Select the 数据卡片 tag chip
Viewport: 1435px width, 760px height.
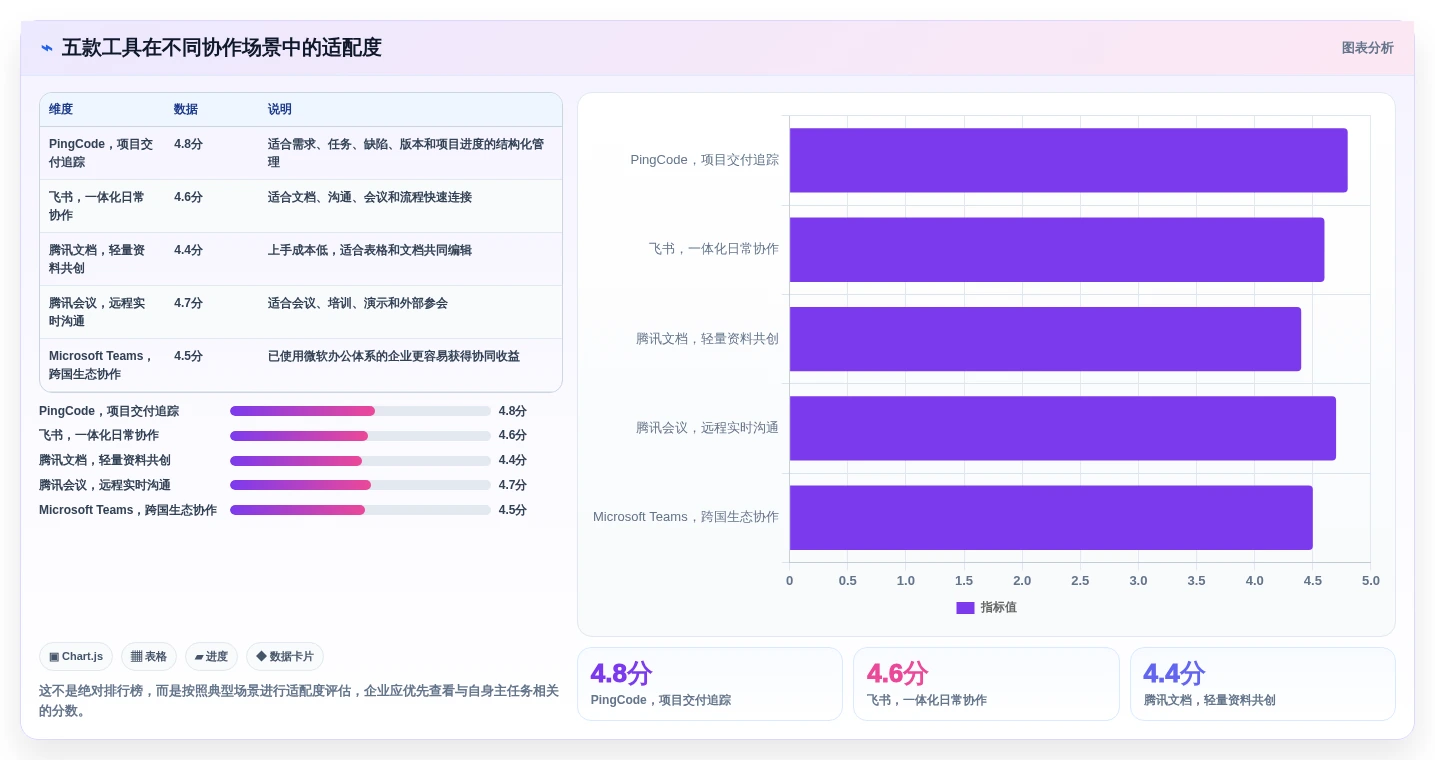(x=285, y=657)
